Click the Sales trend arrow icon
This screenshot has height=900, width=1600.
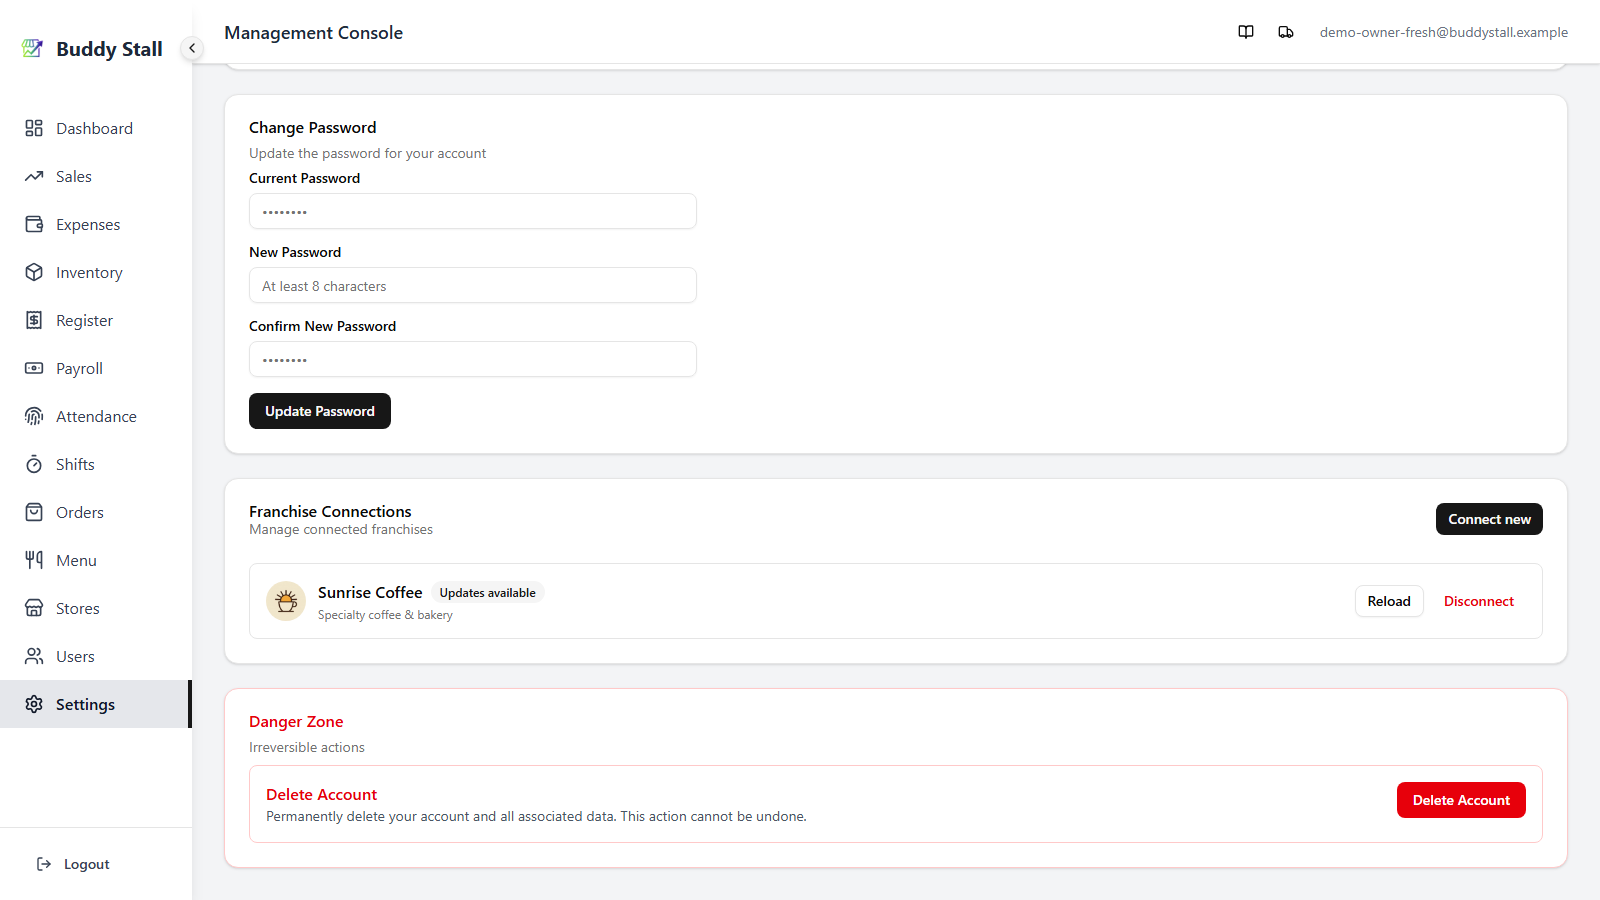(34, 176)
